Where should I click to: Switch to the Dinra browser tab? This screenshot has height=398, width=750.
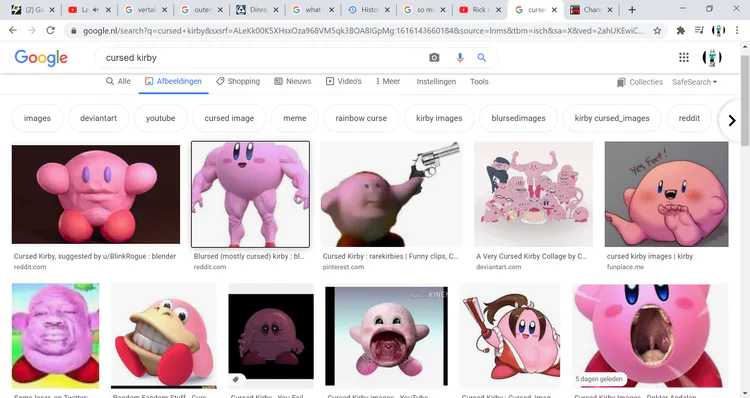coord(257,10)
